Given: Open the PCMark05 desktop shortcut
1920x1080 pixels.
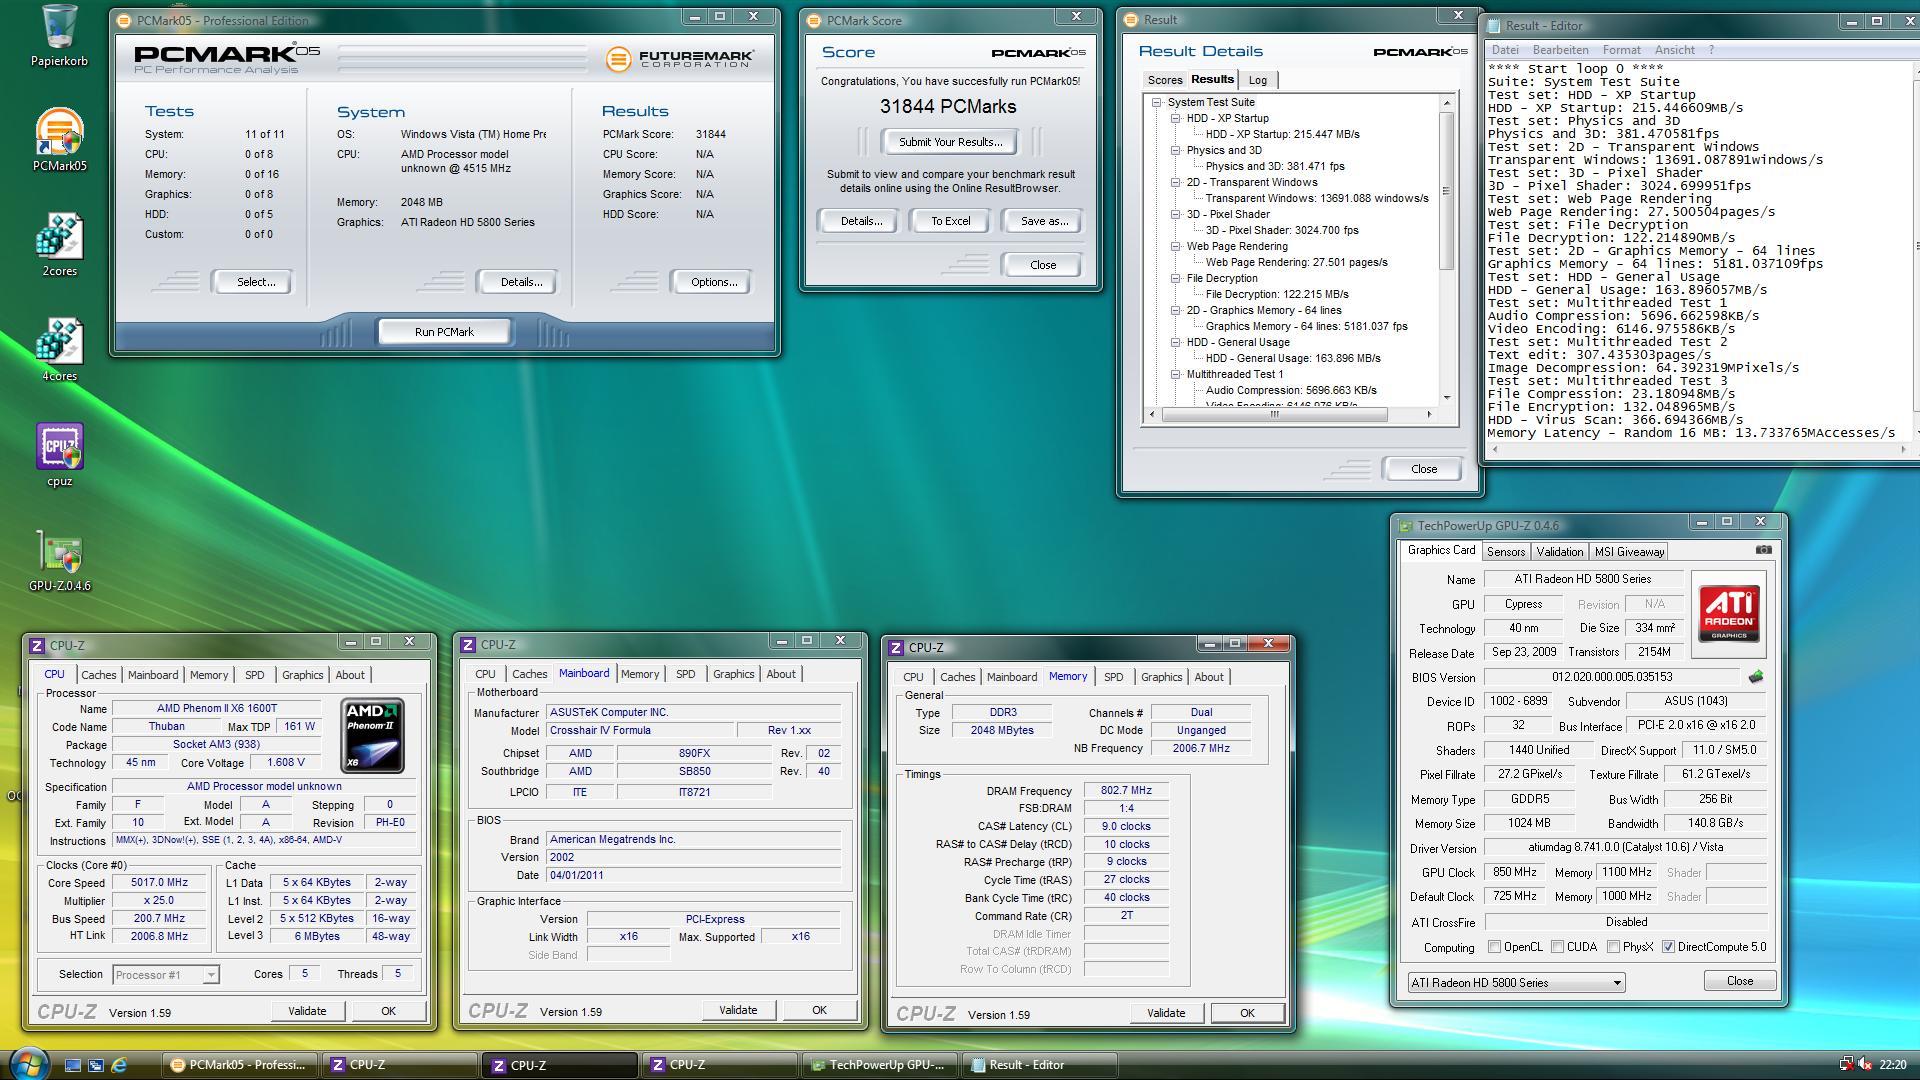Looking at the screenshot, I should tap(59, 140).
